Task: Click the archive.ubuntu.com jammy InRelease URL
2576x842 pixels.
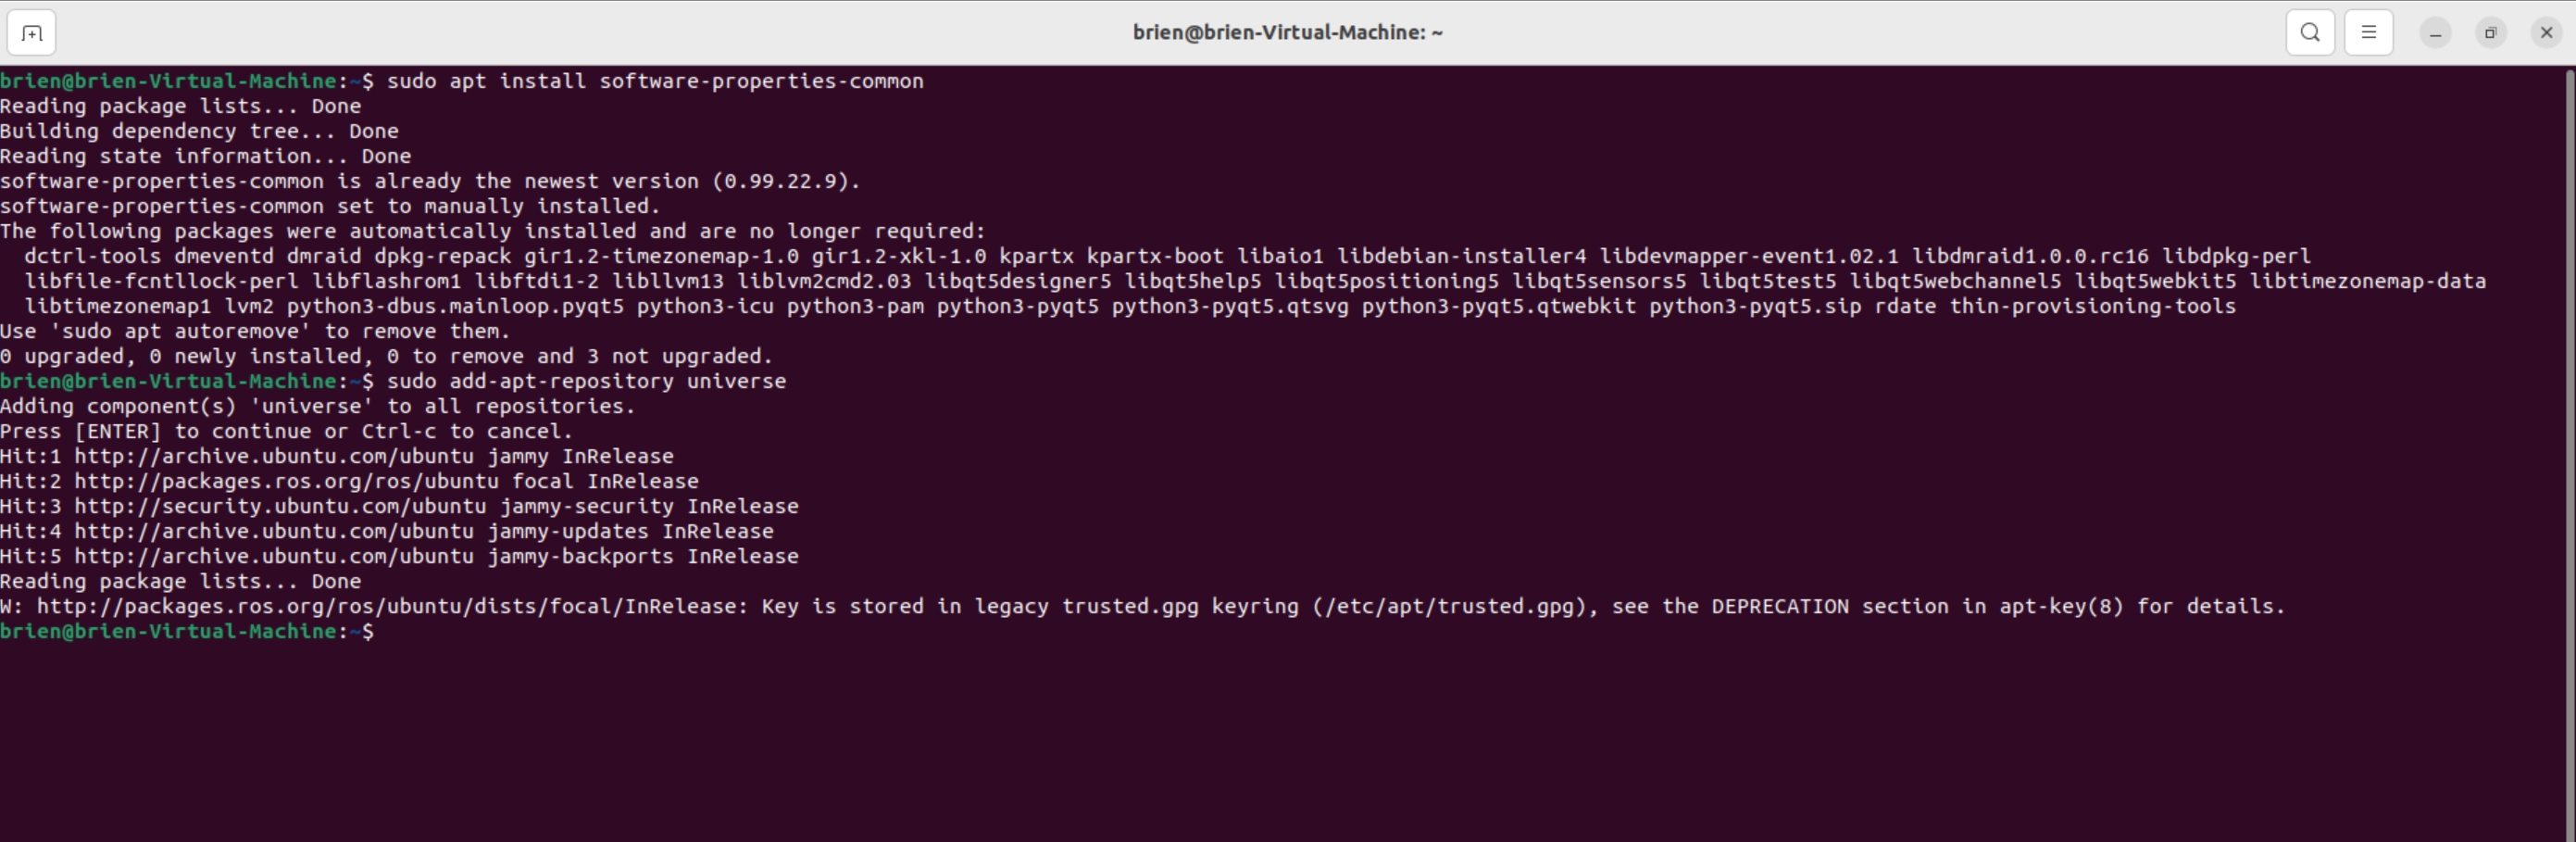Action: (274, 456)
